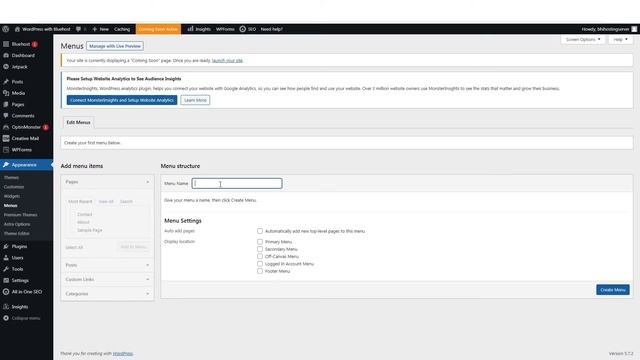
Task: Click the Collapse menu arrow icon
Action: point(6,318)
